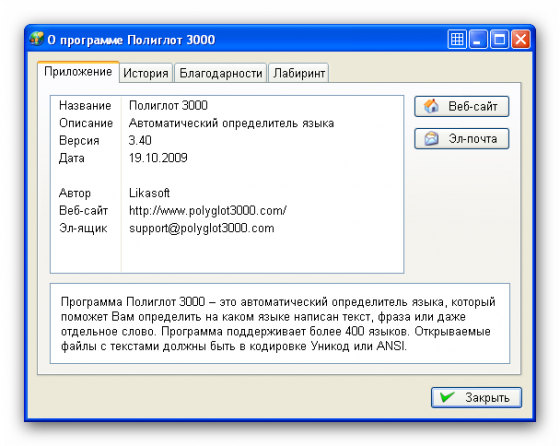Viewport: 560px width, 446px height.
Task: Click the envelope icon on Эл-почта button
Action: point(431,138)
